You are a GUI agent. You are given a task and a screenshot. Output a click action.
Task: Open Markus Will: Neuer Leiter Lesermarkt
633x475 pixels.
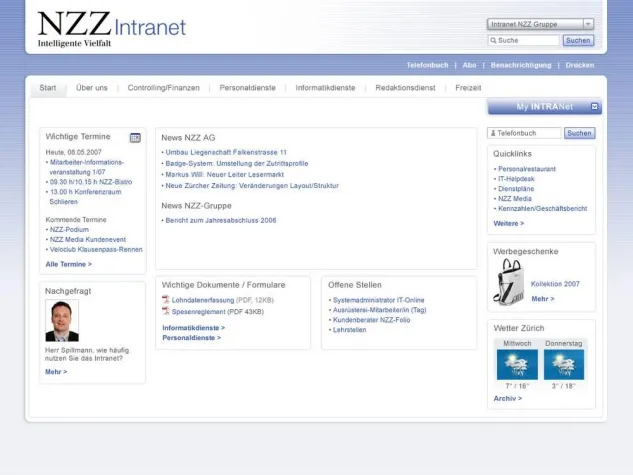pos(224,174)
